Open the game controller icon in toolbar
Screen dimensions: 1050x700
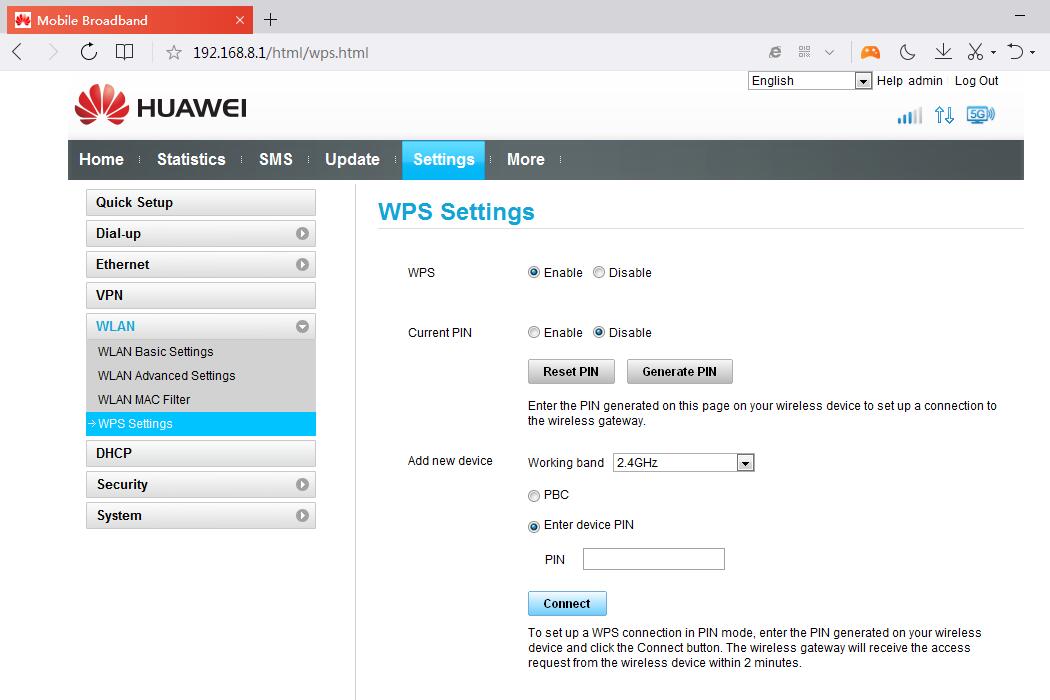pyautogui.click(x=871, y=52)
